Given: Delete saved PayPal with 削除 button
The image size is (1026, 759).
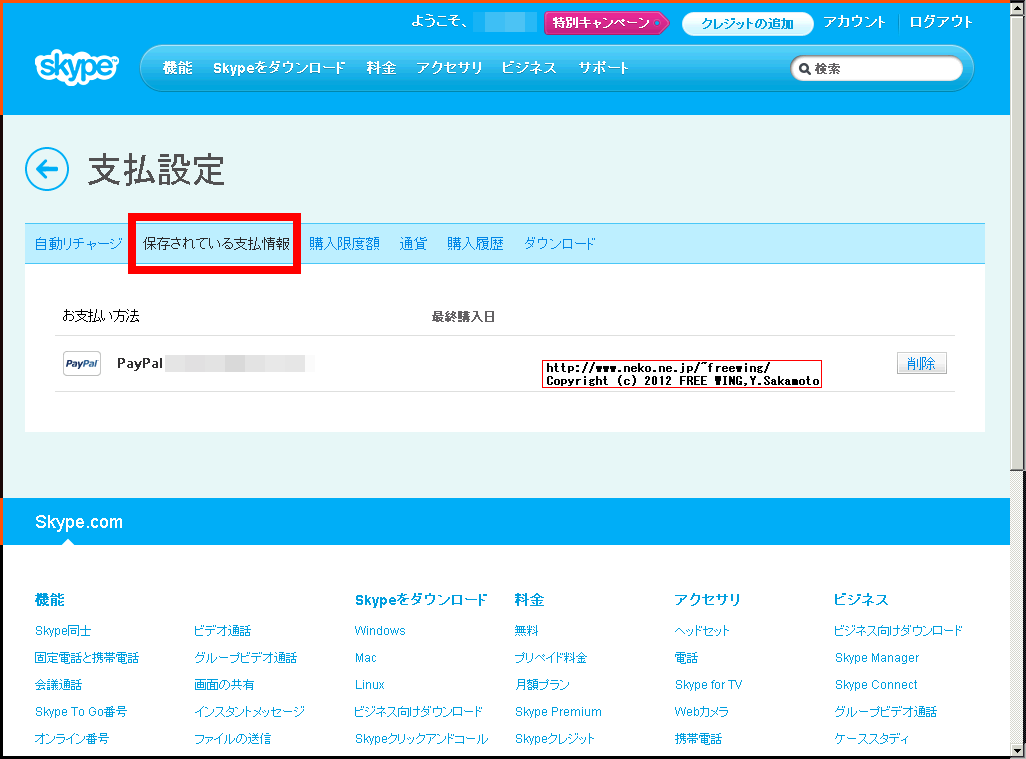Looking at the screenshot, I should click(921, 364).
